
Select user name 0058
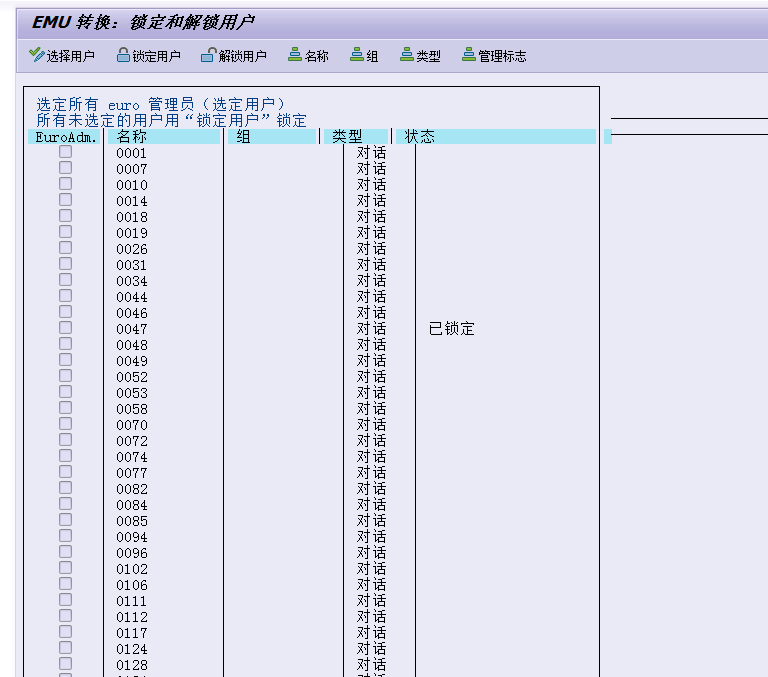coord(132,409)
